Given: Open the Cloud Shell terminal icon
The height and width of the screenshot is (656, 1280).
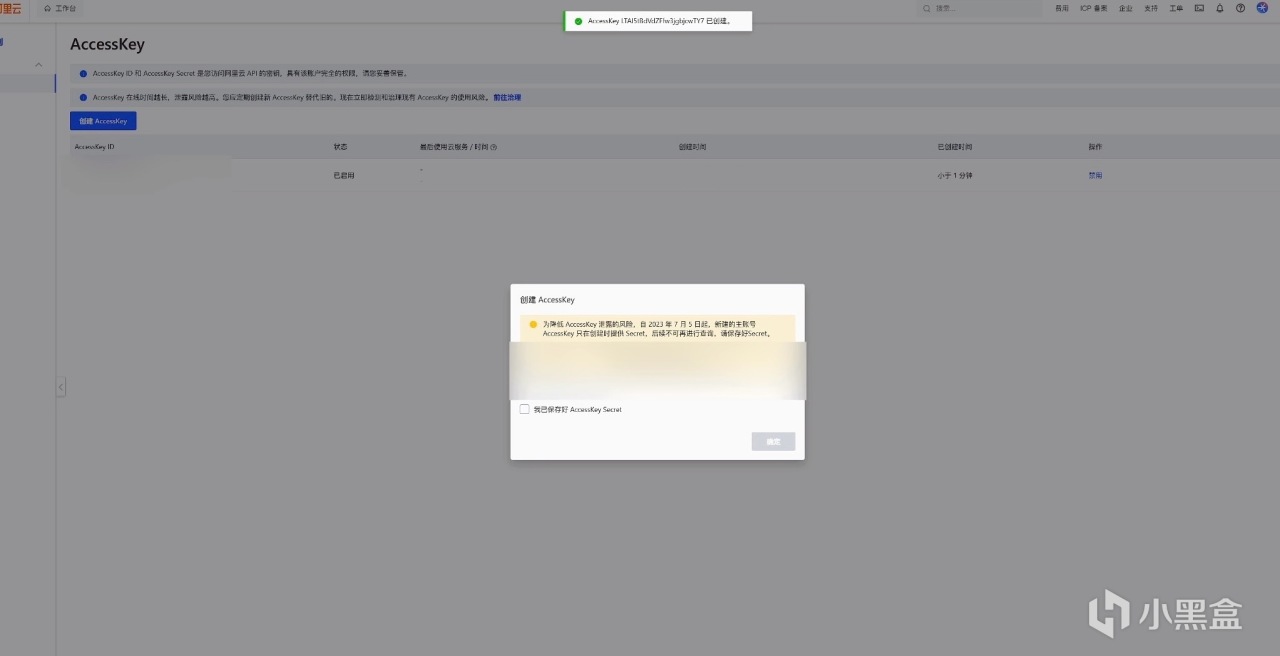Looking at the screenshot, I should click(x=1199, y=8).
